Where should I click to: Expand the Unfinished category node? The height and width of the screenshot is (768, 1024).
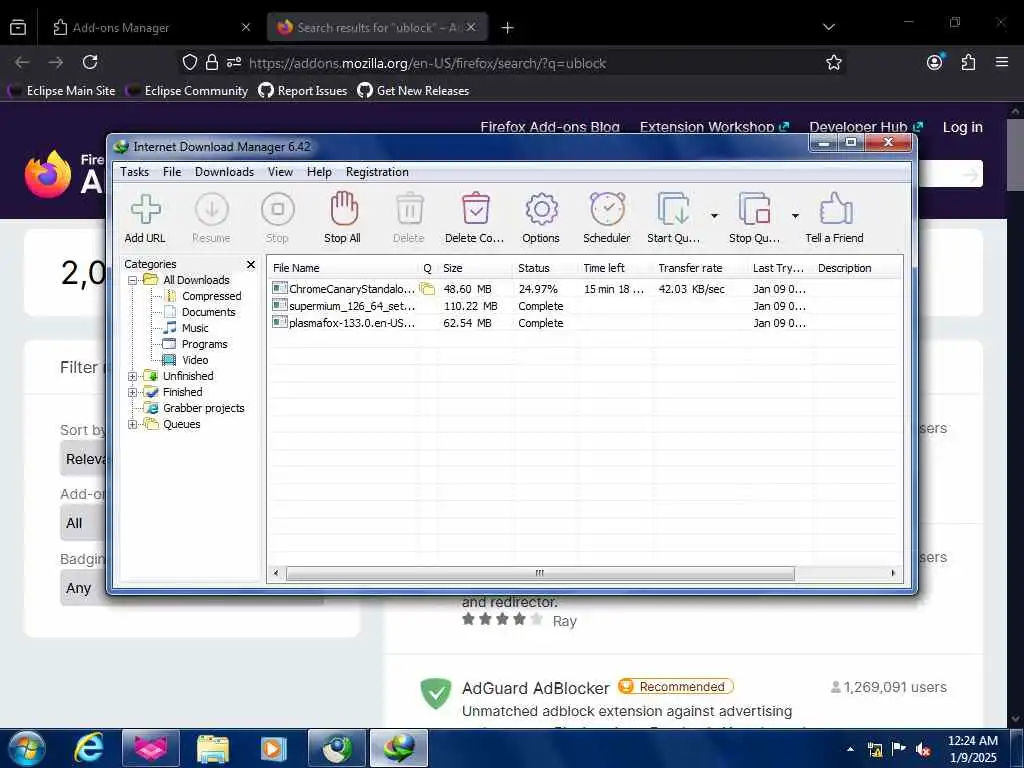[x=133, y=377]
